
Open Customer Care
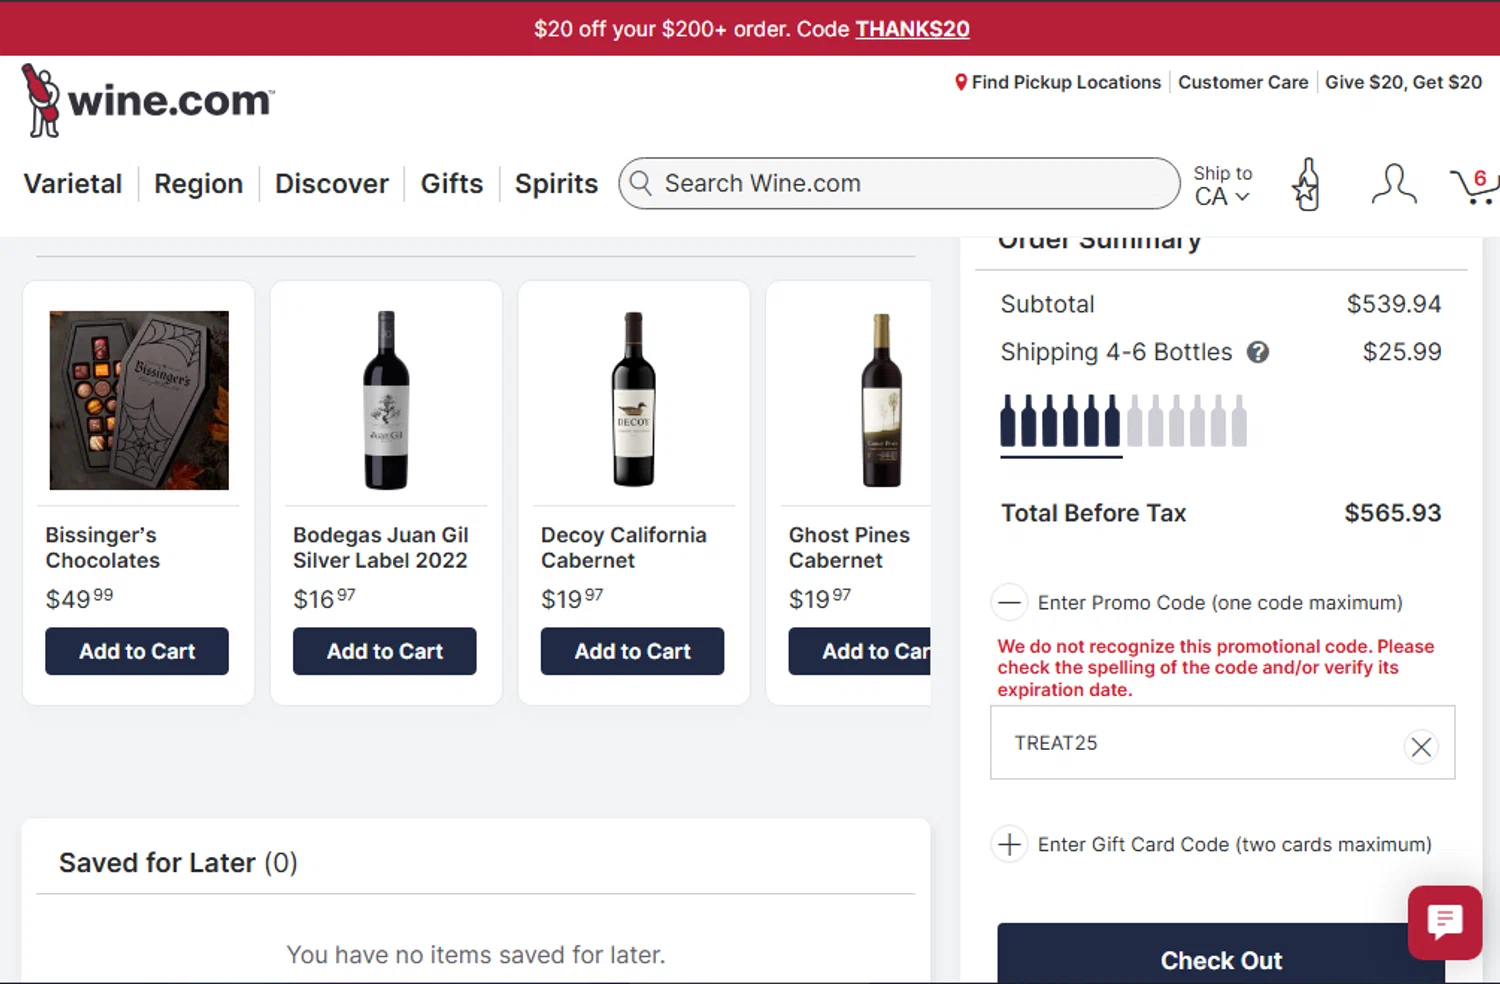[x=1243, y=82]
